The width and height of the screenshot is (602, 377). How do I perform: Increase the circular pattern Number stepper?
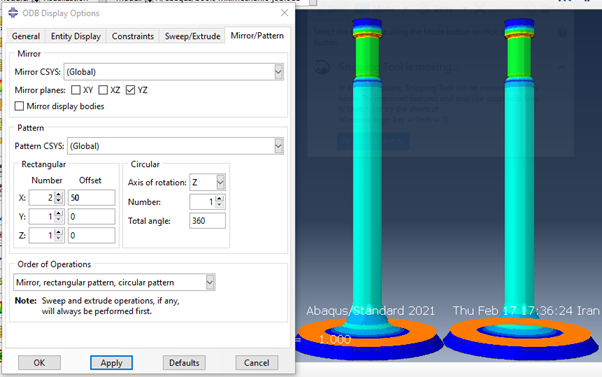click(x=219, y=199)
